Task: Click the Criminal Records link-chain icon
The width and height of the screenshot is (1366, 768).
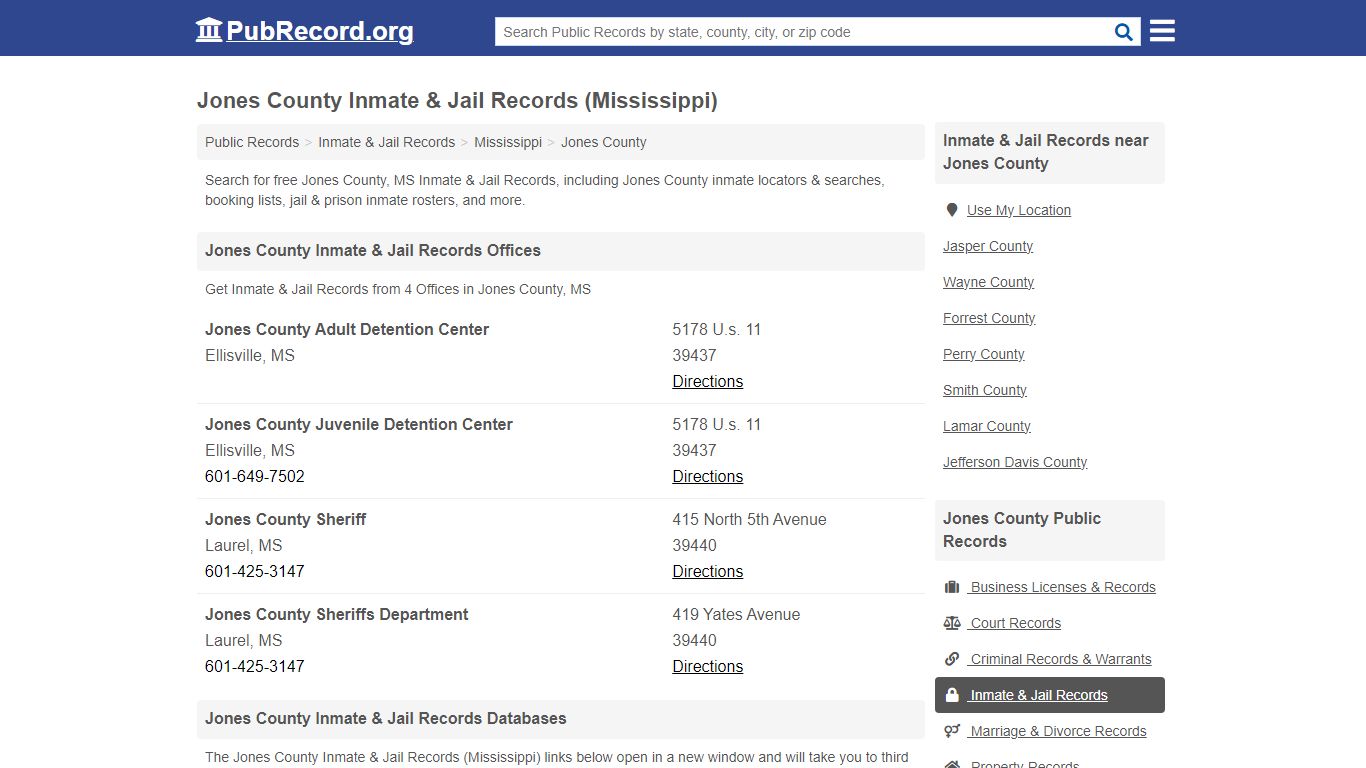Action: (952, 659)
